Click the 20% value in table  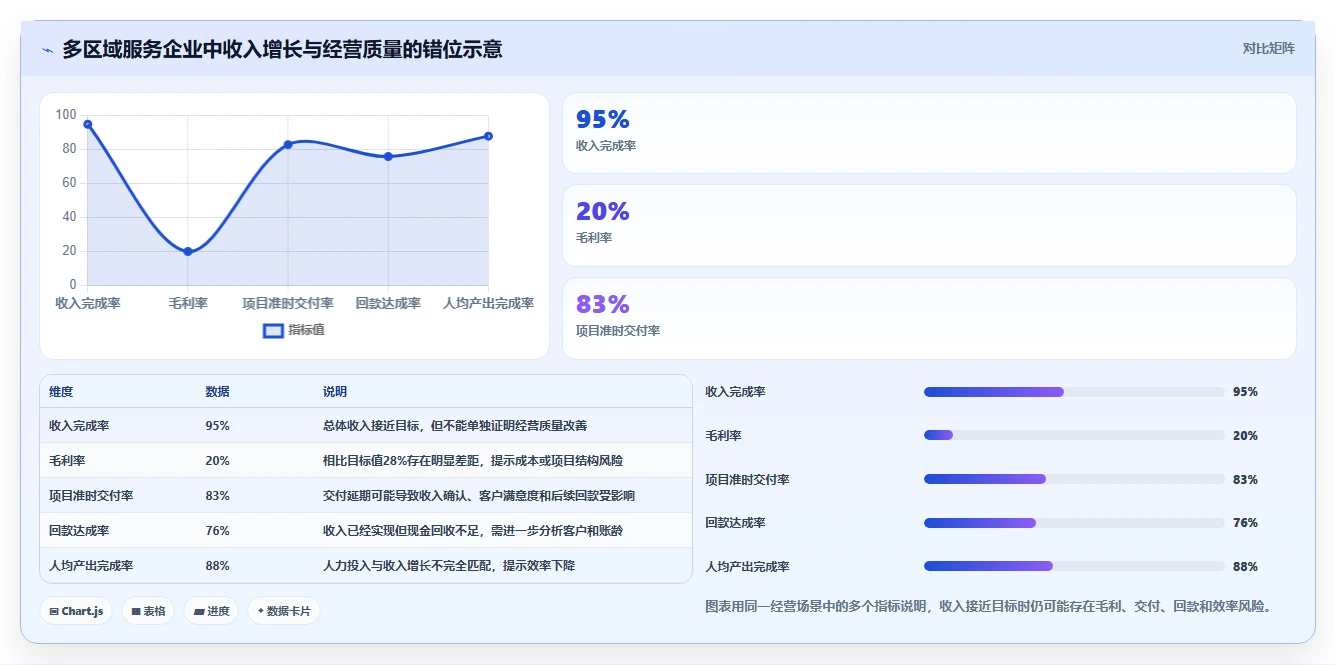tap(217, 460)
